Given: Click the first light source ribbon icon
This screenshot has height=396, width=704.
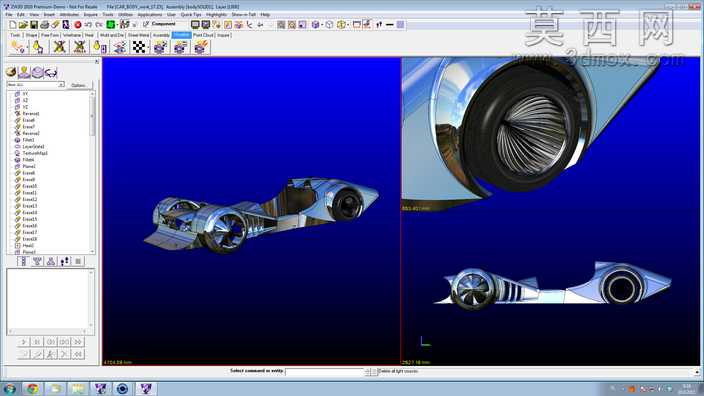Looking at the screenshot, I should (18, 47).
